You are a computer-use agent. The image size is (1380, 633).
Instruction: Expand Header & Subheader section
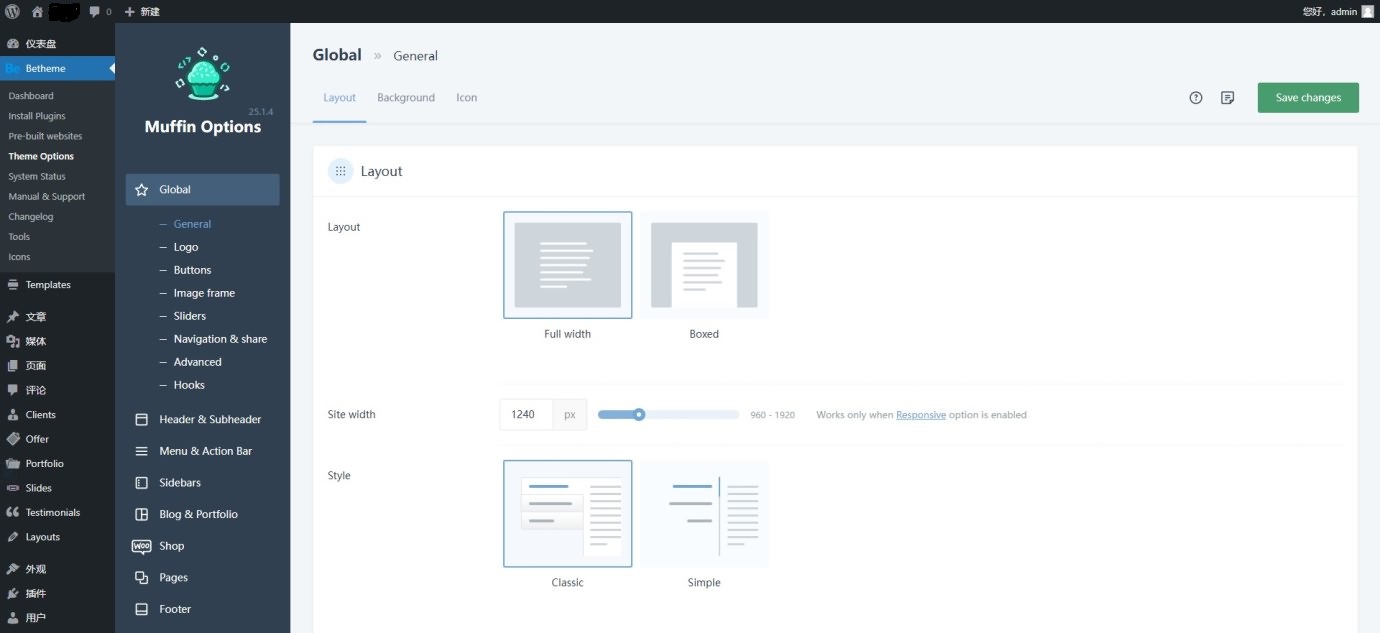click(202, 419)
